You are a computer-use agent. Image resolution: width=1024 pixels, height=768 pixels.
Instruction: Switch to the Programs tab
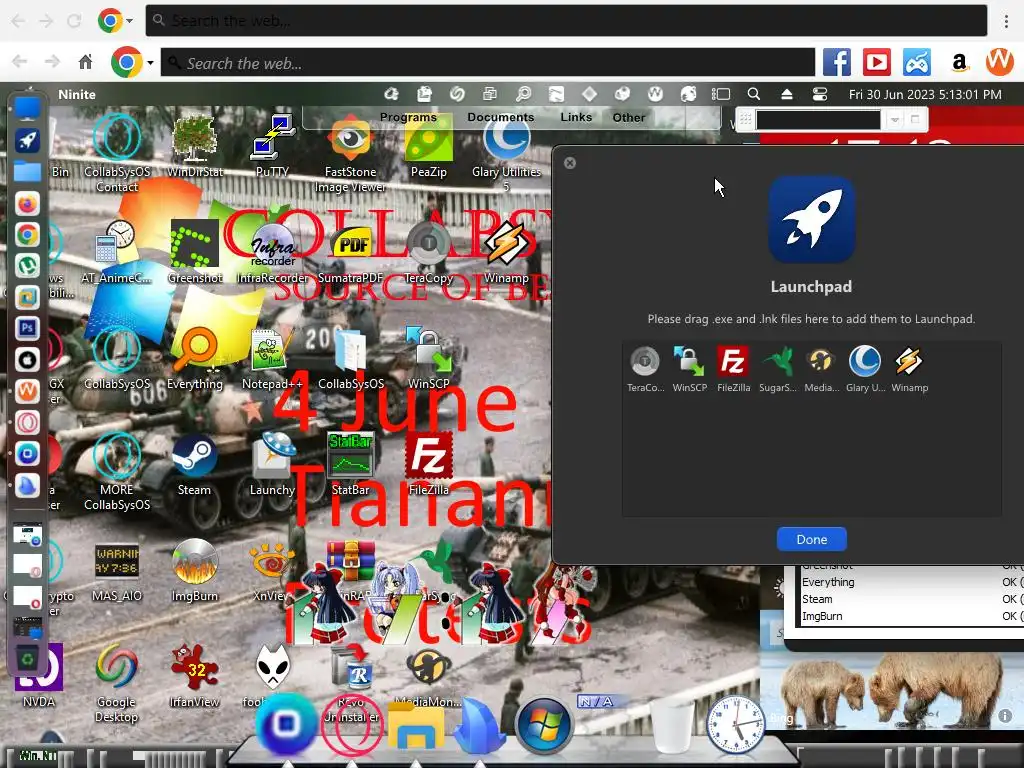pos(408,117)
